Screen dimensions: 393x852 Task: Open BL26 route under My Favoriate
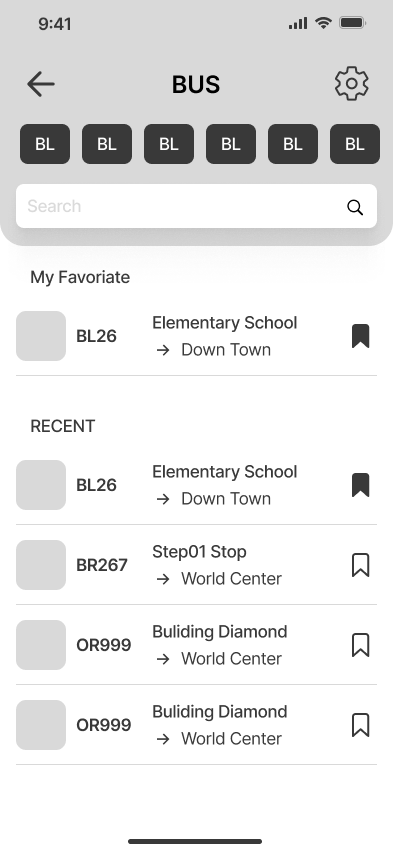coord(196,336)
